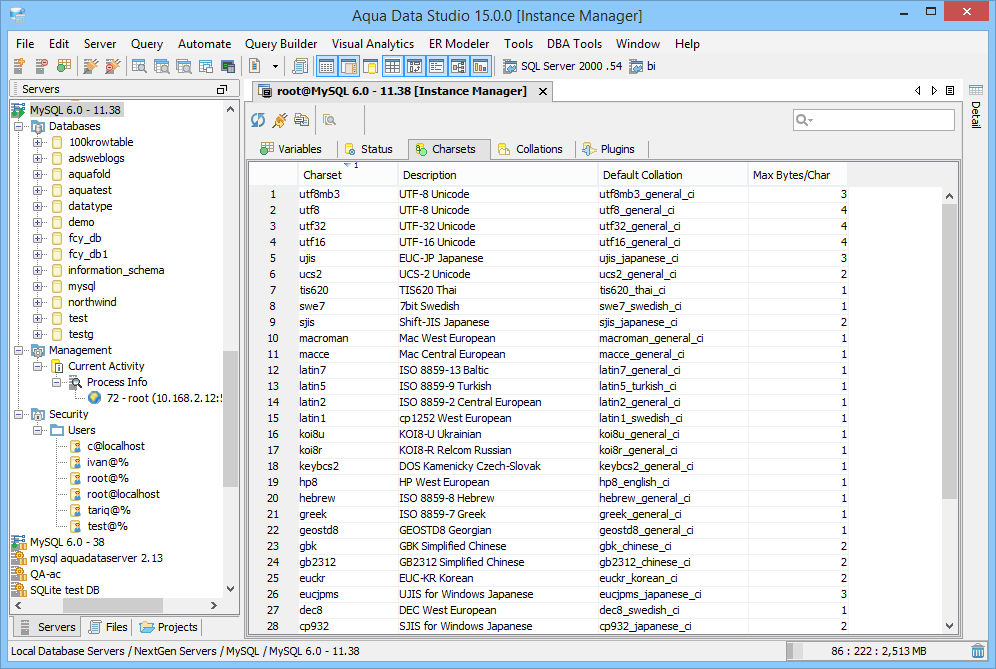
Task: Go to next tab with right arrow
Action: [x=934, y=91]
